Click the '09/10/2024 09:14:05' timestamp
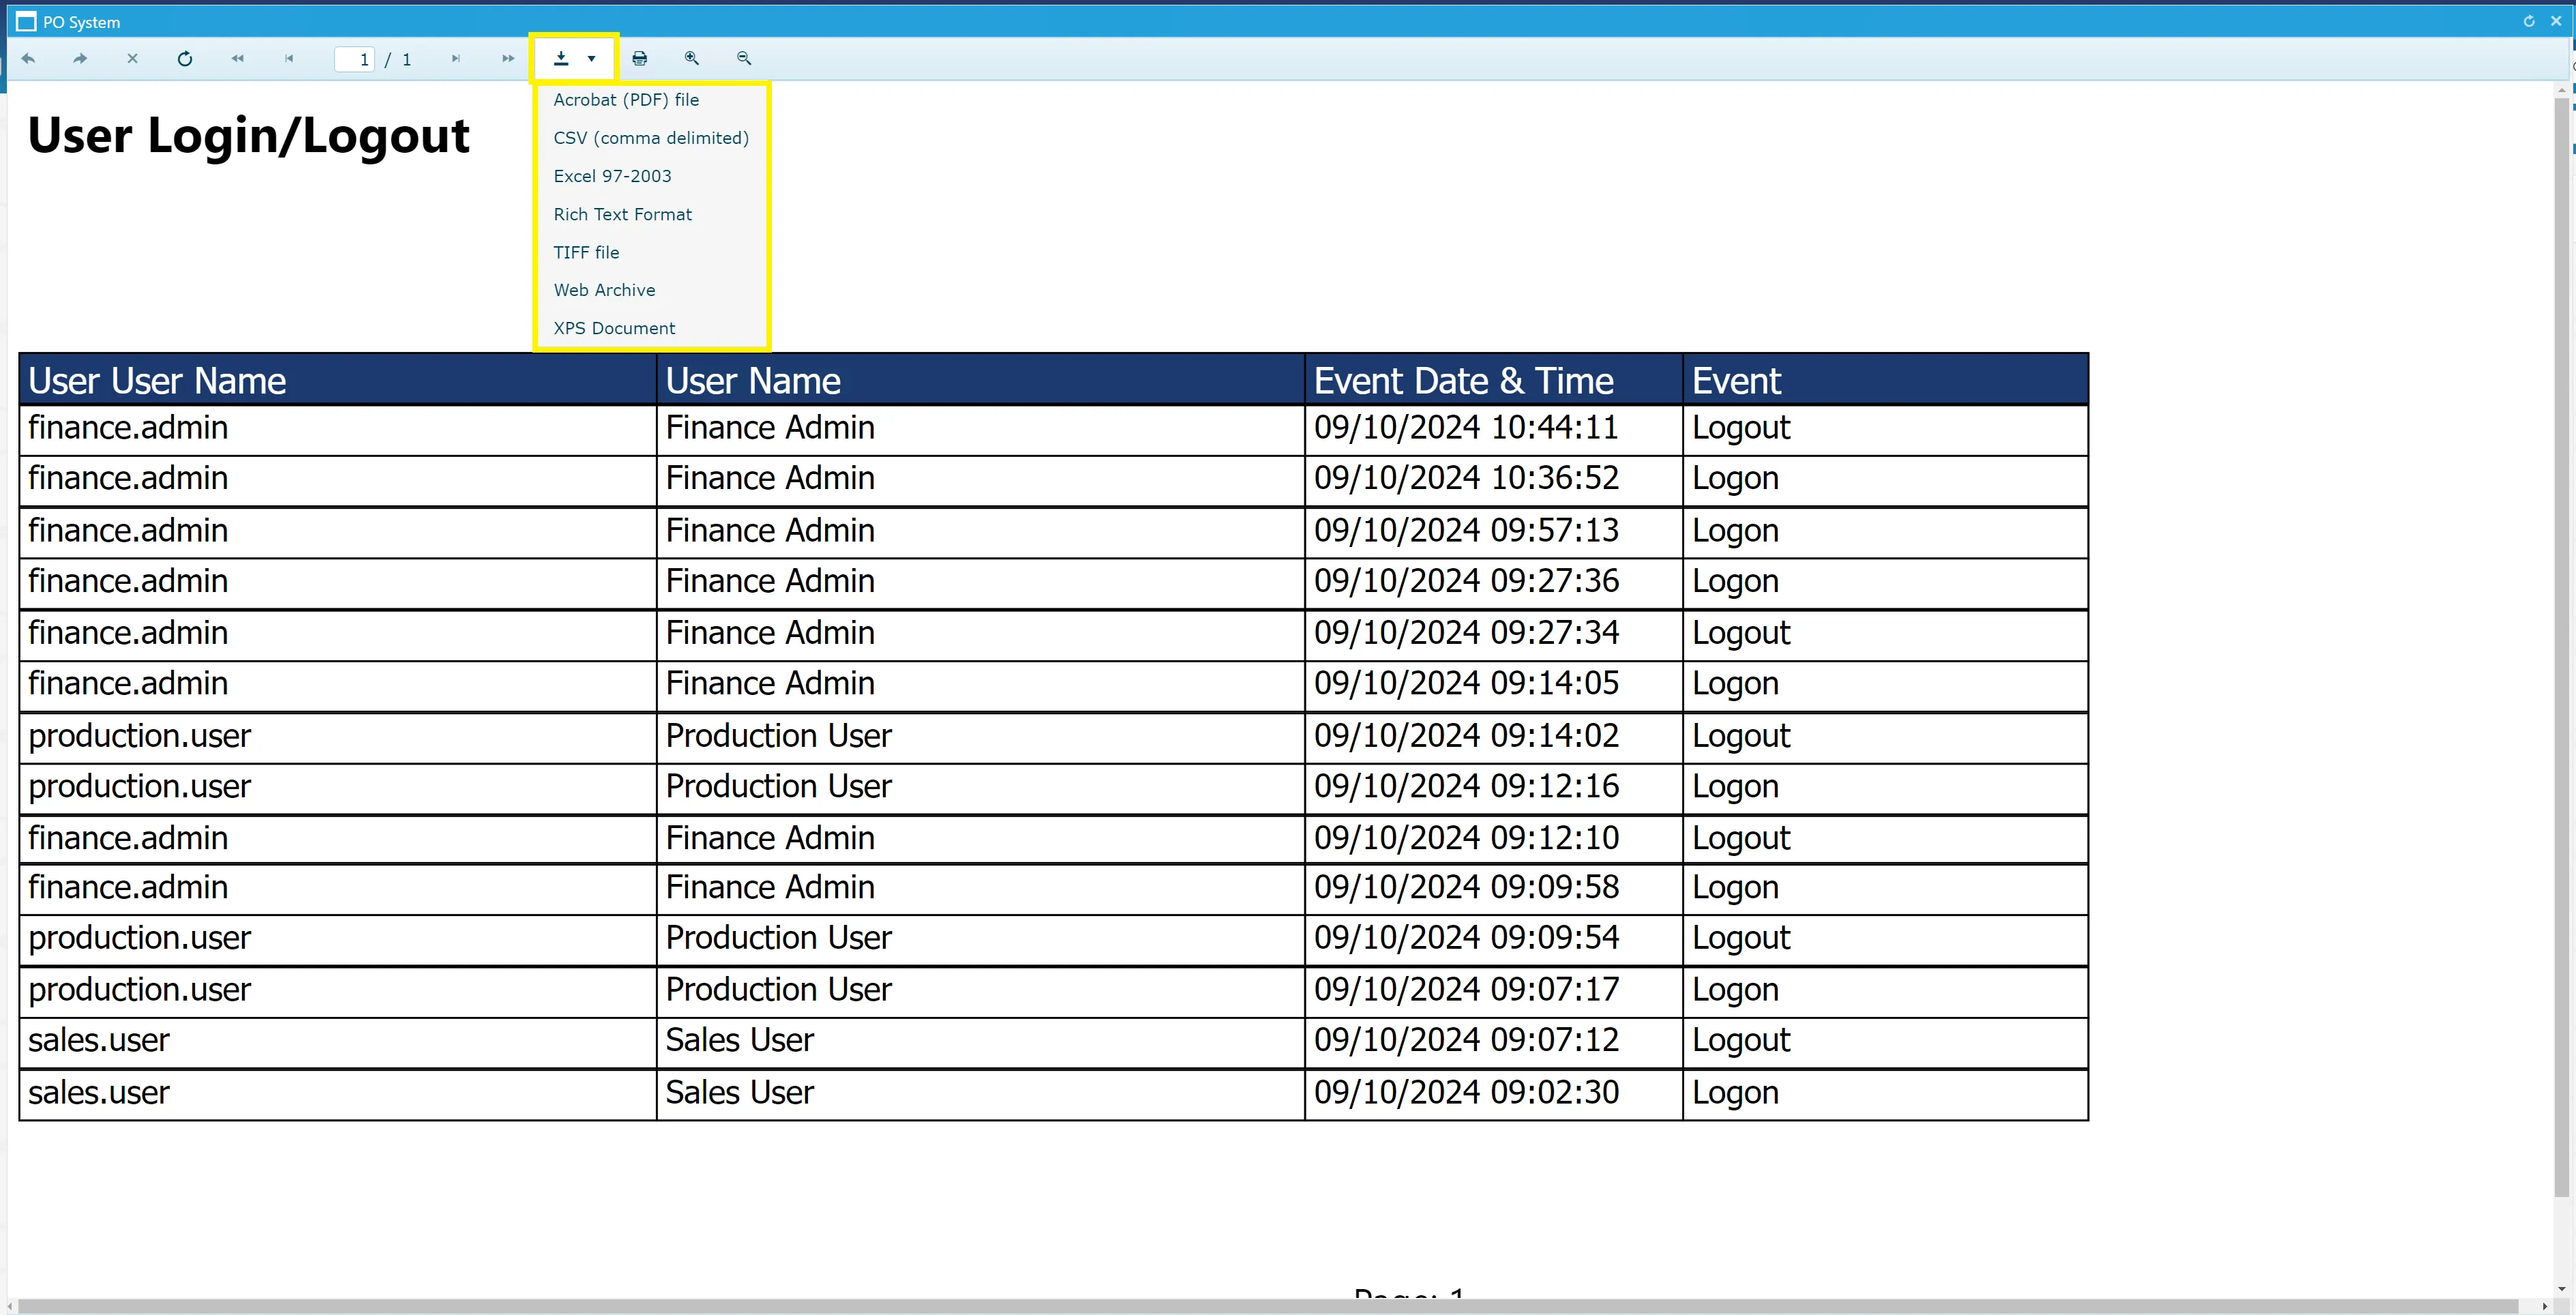The image size is (2576, 1315). 1466,684
